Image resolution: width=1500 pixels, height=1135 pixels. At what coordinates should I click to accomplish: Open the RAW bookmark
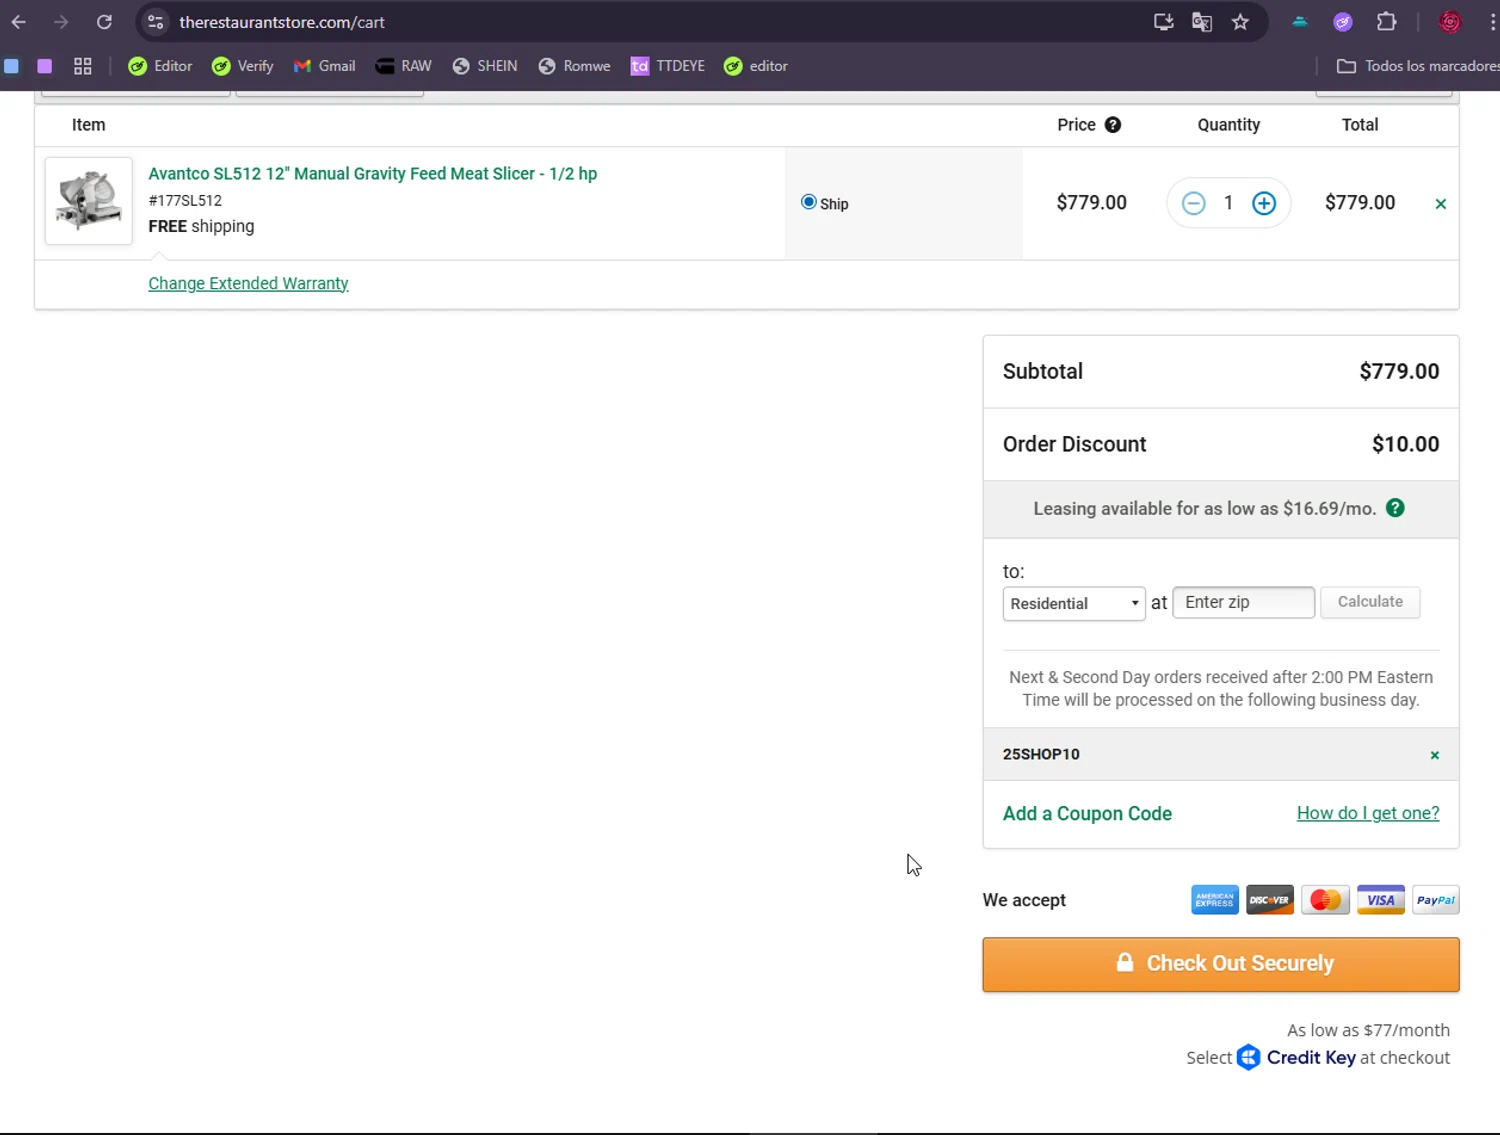tap(404, 66)
